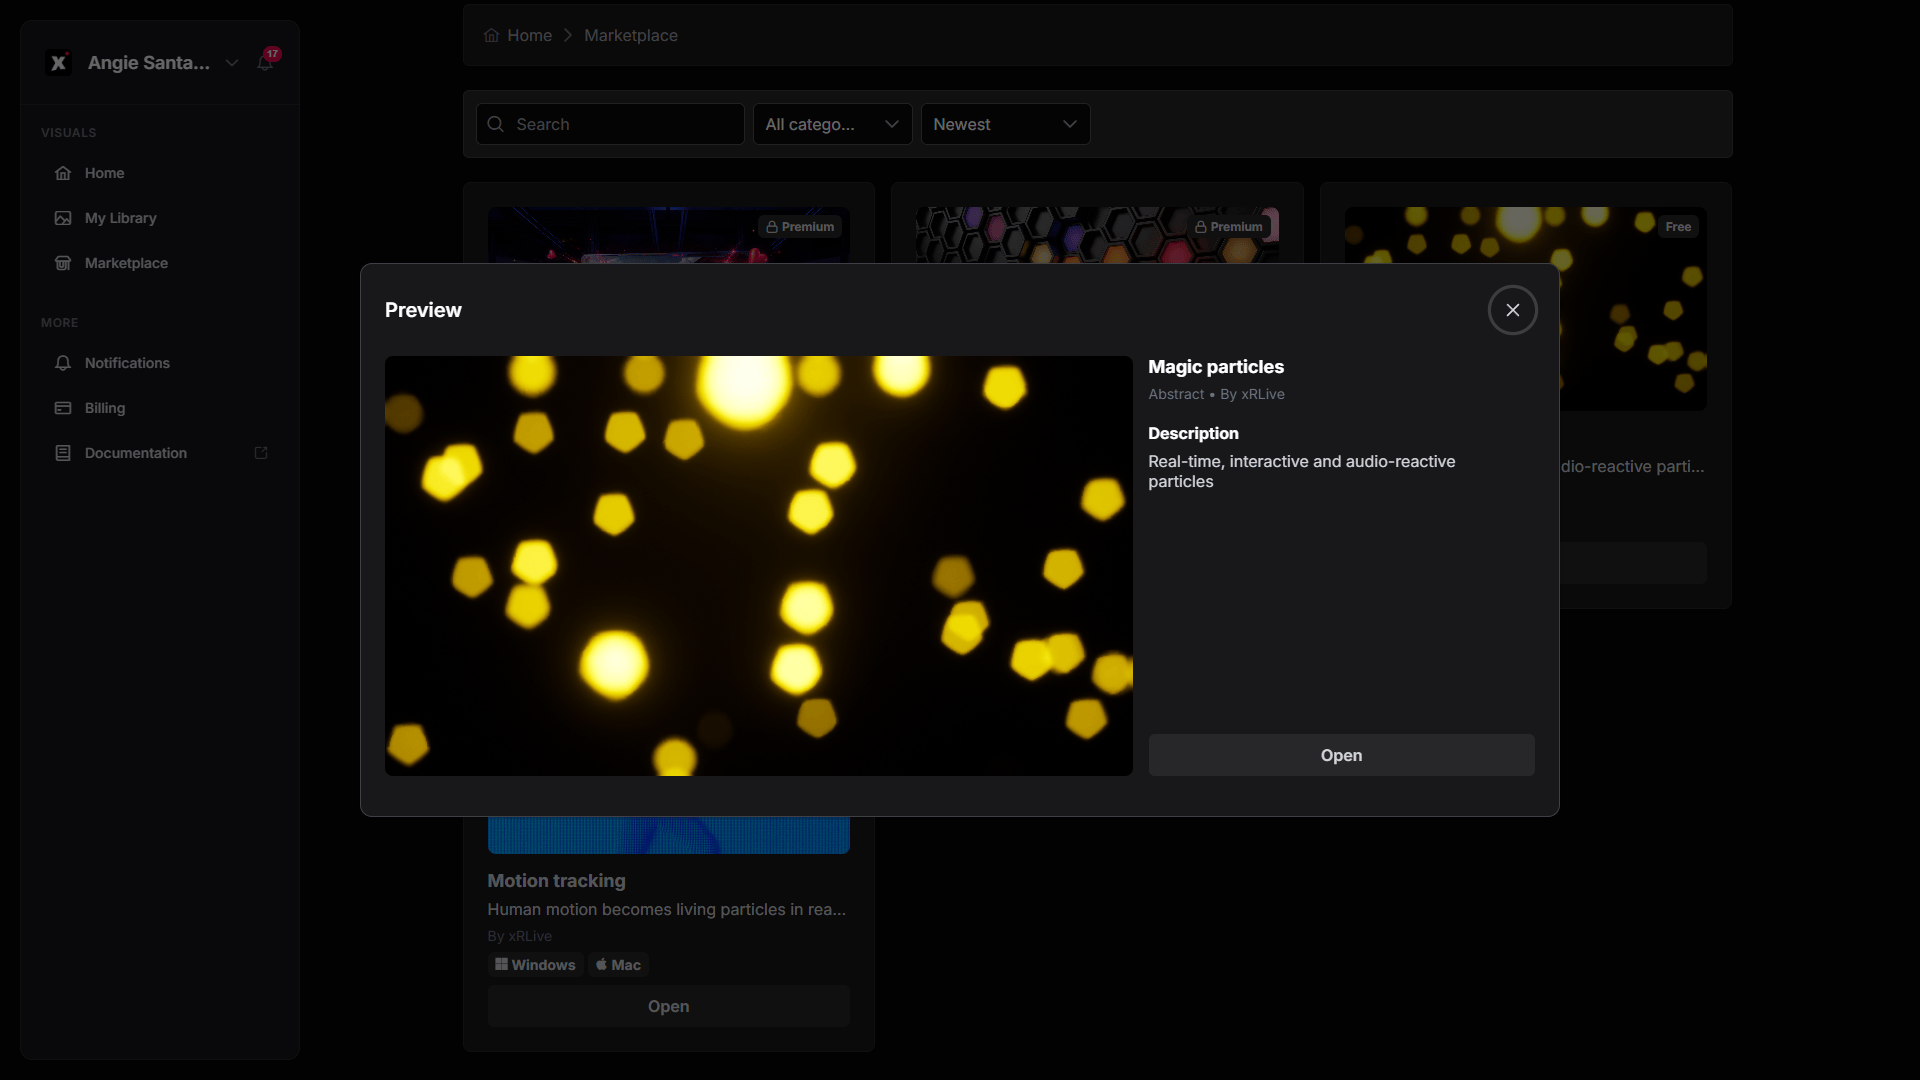
Task: Click the Billing card icon
Action: point(63,408)
